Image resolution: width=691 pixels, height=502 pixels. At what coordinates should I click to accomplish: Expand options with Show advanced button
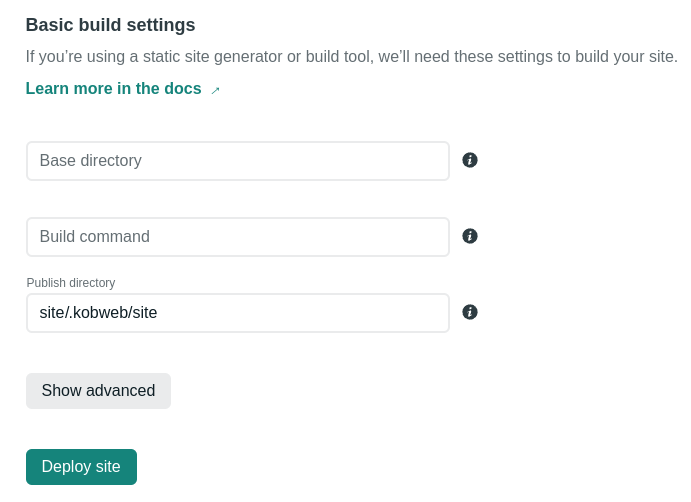(98, 391)
